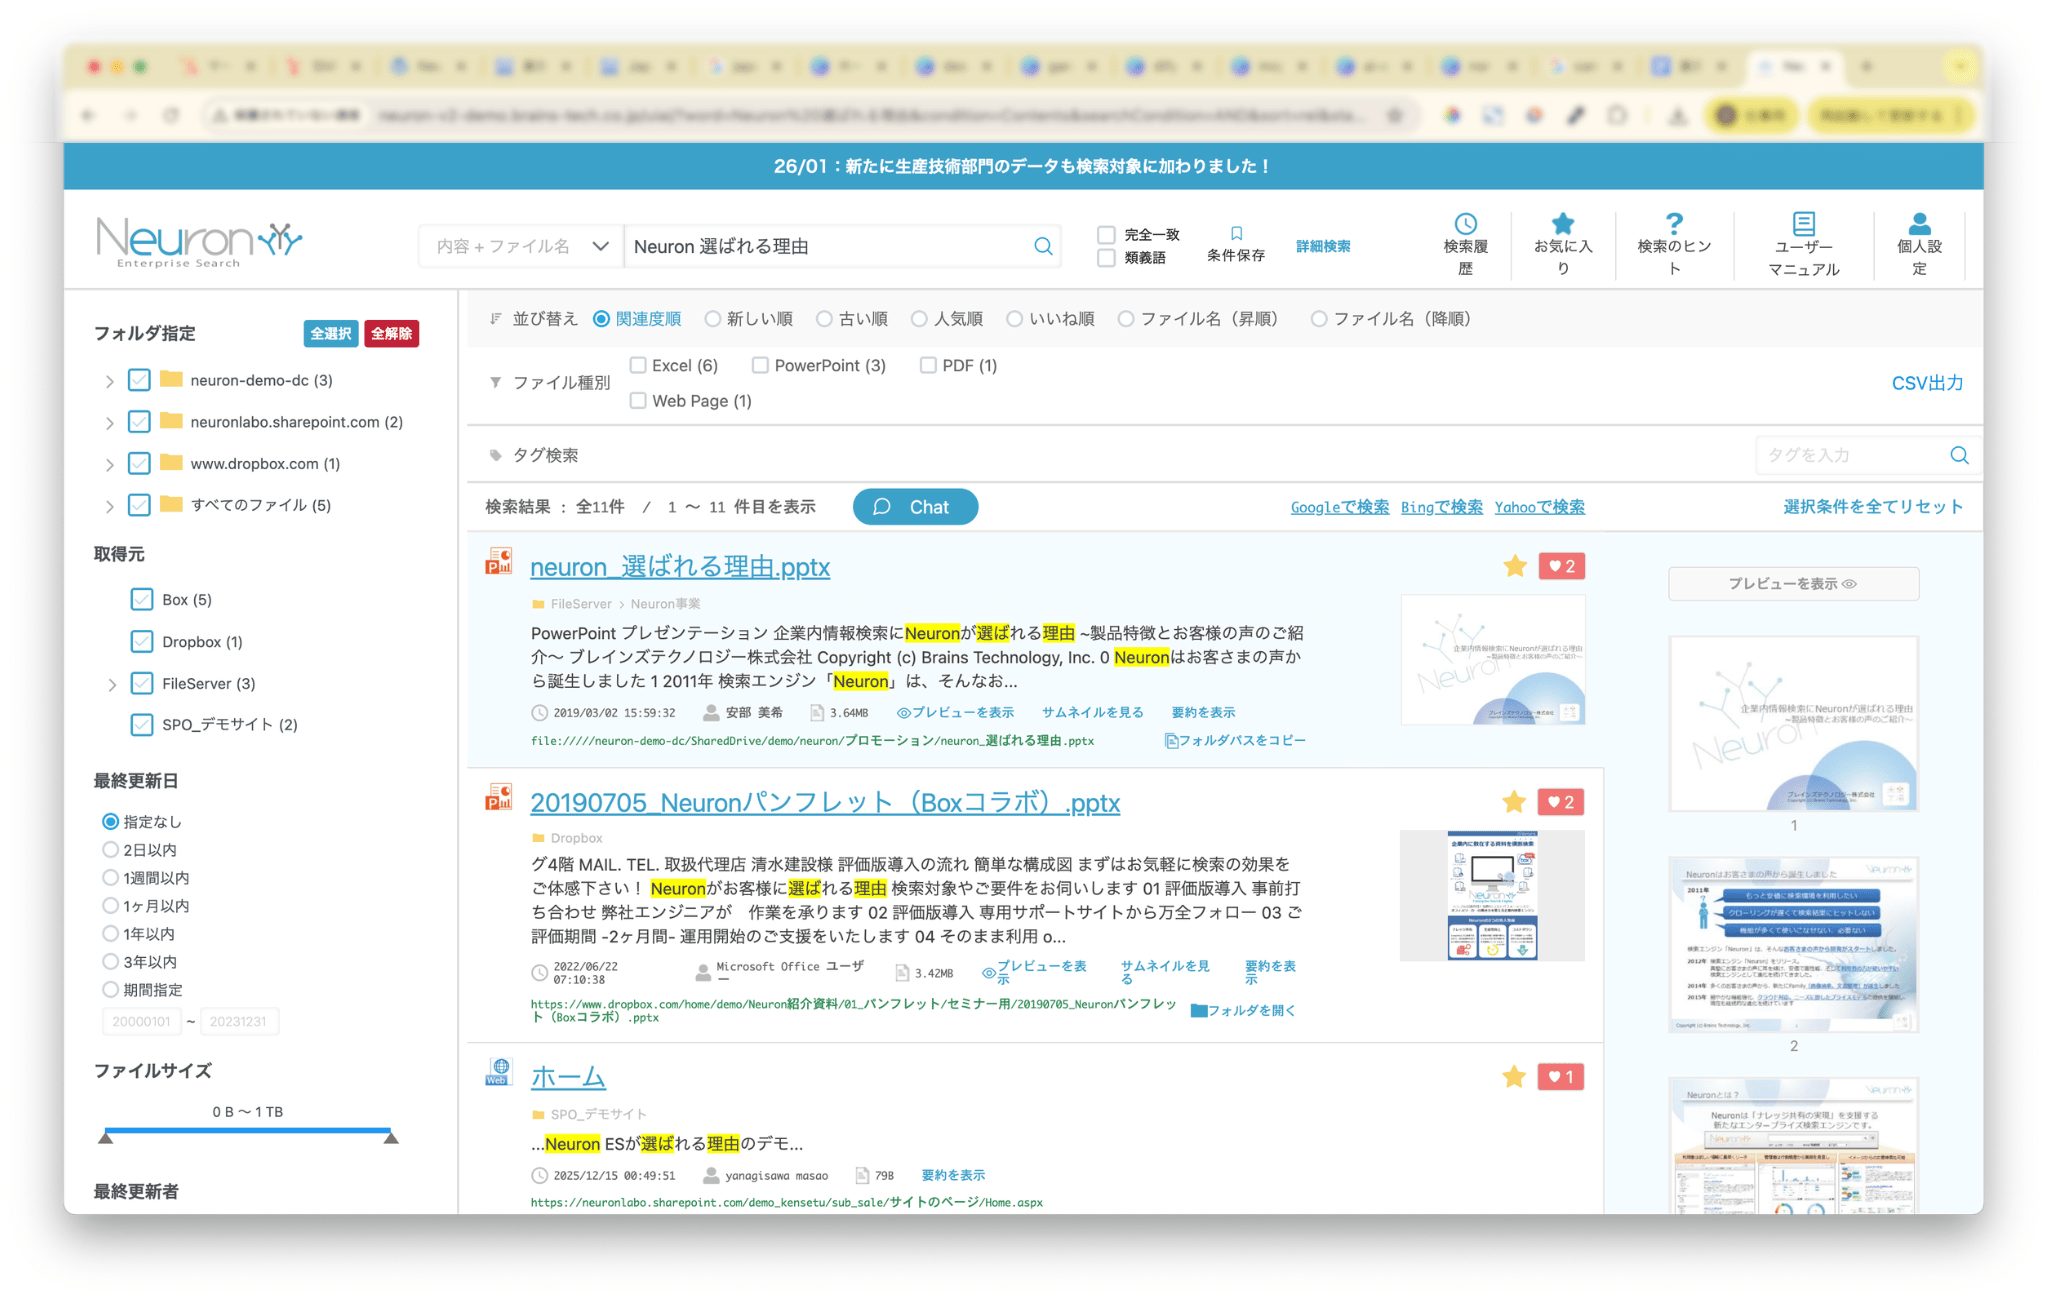Enable the 完全一致 exact match checkbox

coord(1106,235)
